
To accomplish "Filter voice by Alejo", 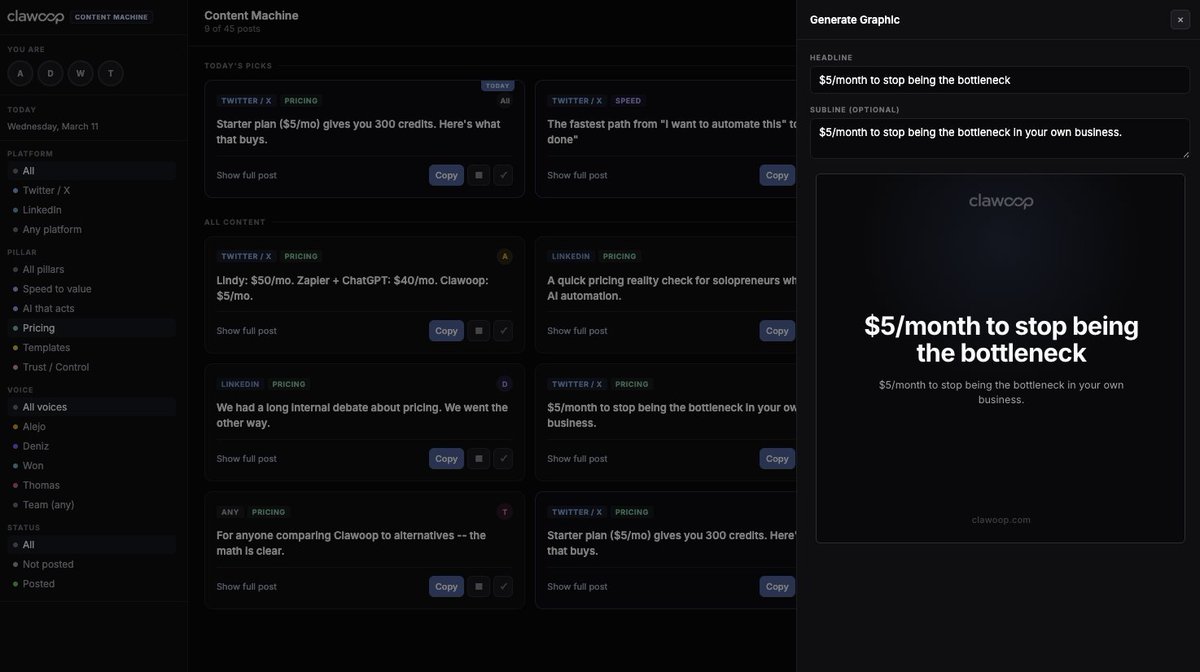I will tap(92, 426).
